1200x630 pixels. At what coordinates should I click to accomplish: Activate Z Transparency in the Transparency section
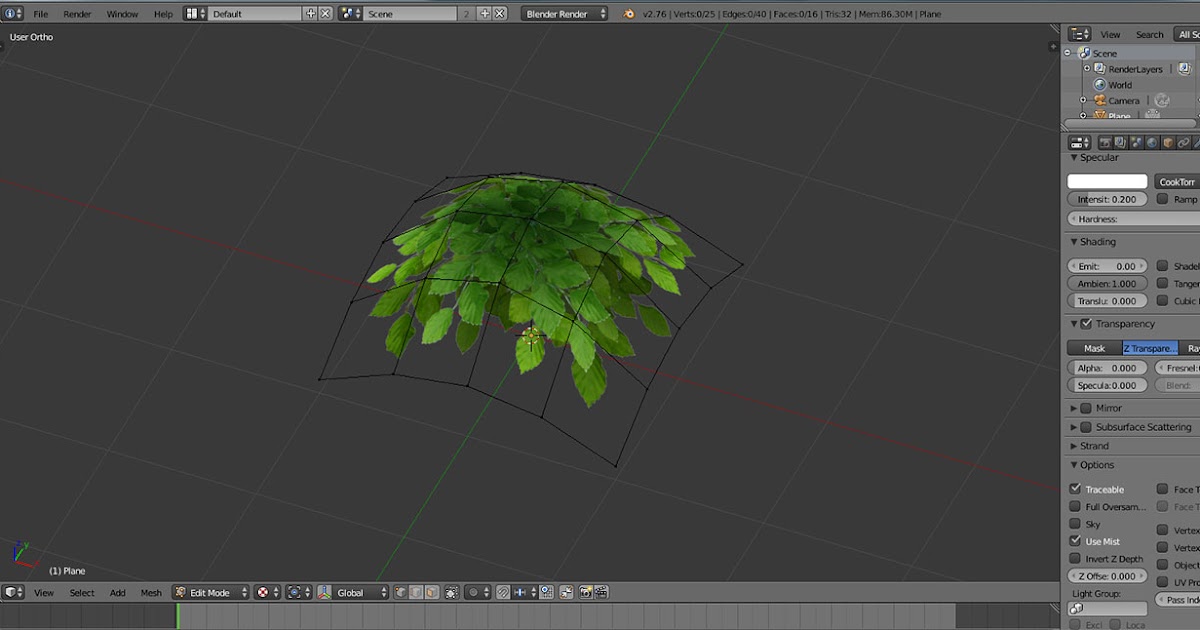pyautogui.click(x=1148, y=347)
